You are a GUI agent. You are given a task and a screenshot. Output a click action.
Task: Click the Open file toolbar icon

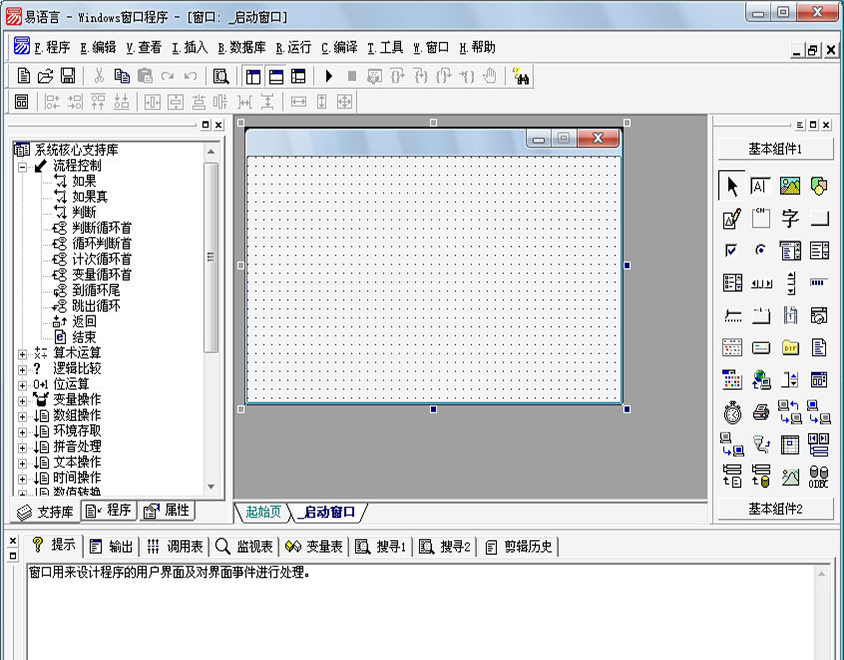tap(46, 76)
